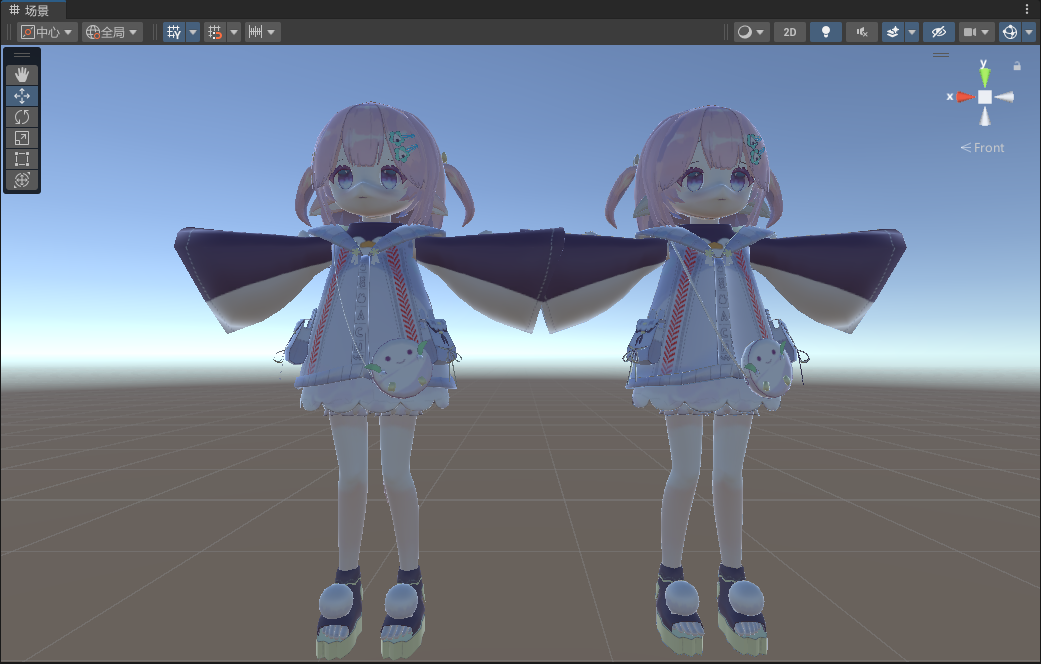
Task: Click the red X axis gizmo cone
Action: tap(962, 97)
